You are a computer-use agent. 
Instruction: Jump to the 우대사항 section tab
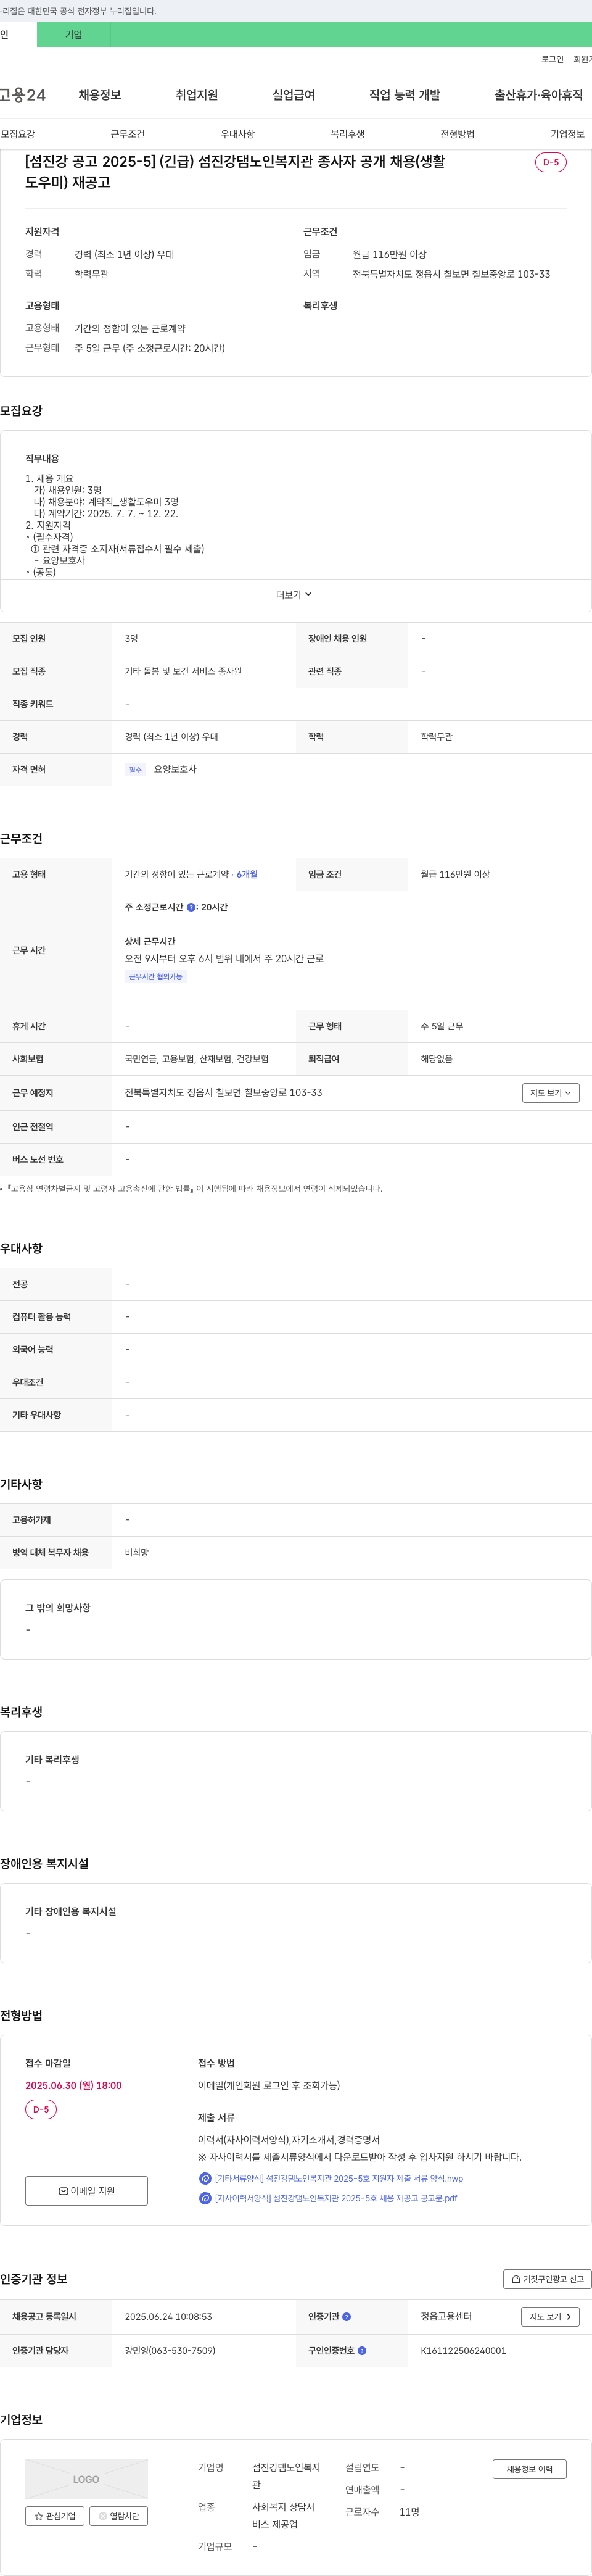pyautogui.click(x=238, y=134)
